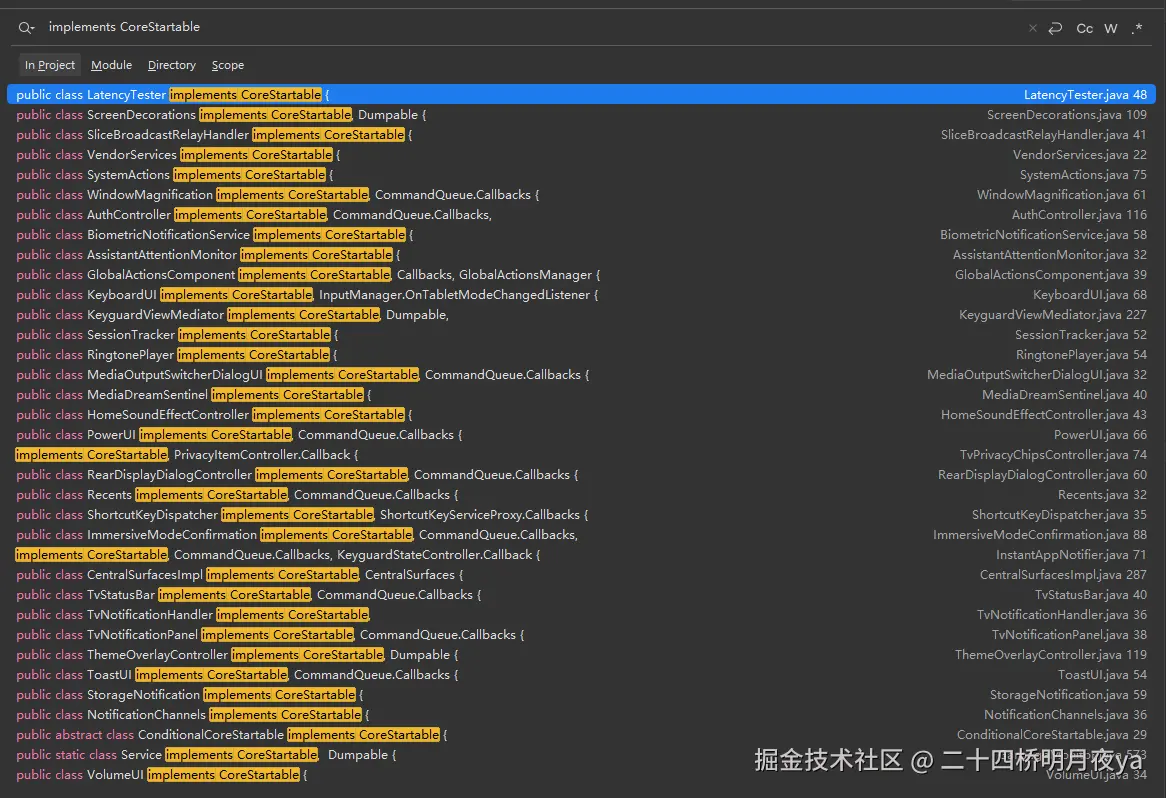This screenshot has width=1166, height=798.
Task: Select the AssistantAttentionMonitor result row
Action: tap(582, 255)
